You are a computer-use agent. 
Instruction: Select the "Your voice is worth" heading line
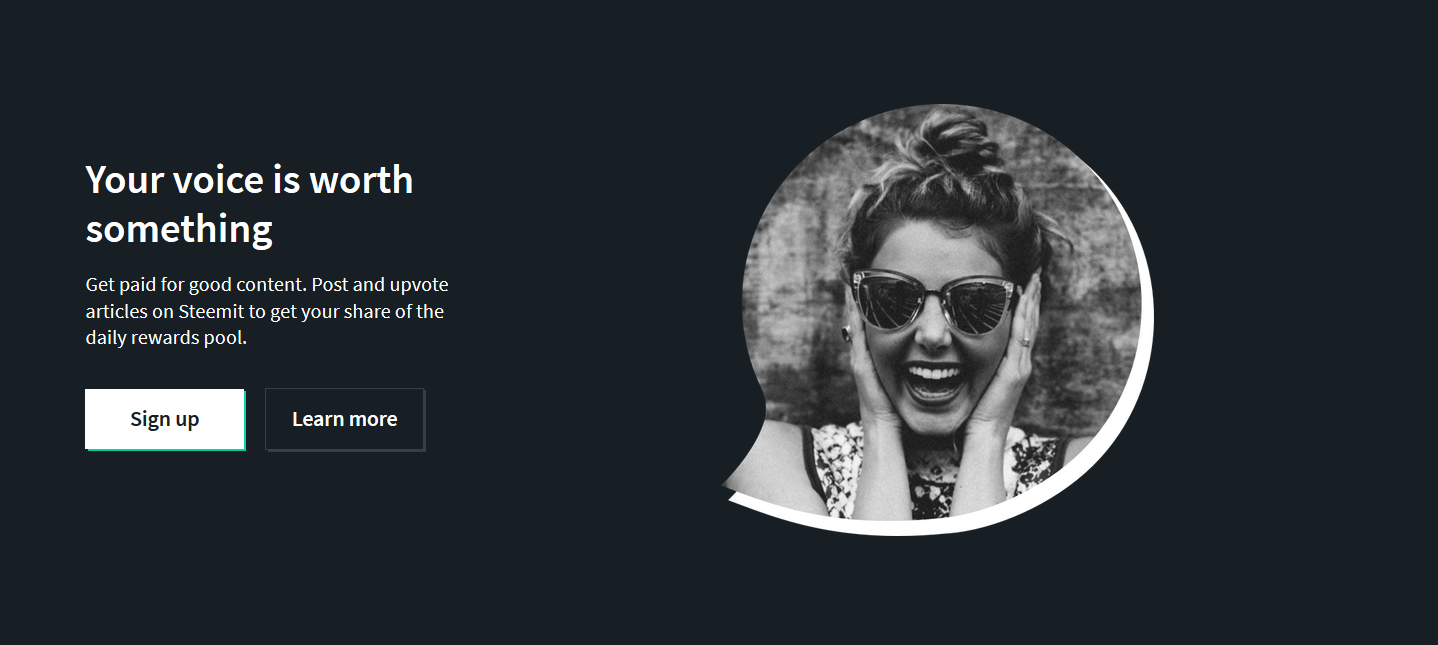click(x=249, y=180)
